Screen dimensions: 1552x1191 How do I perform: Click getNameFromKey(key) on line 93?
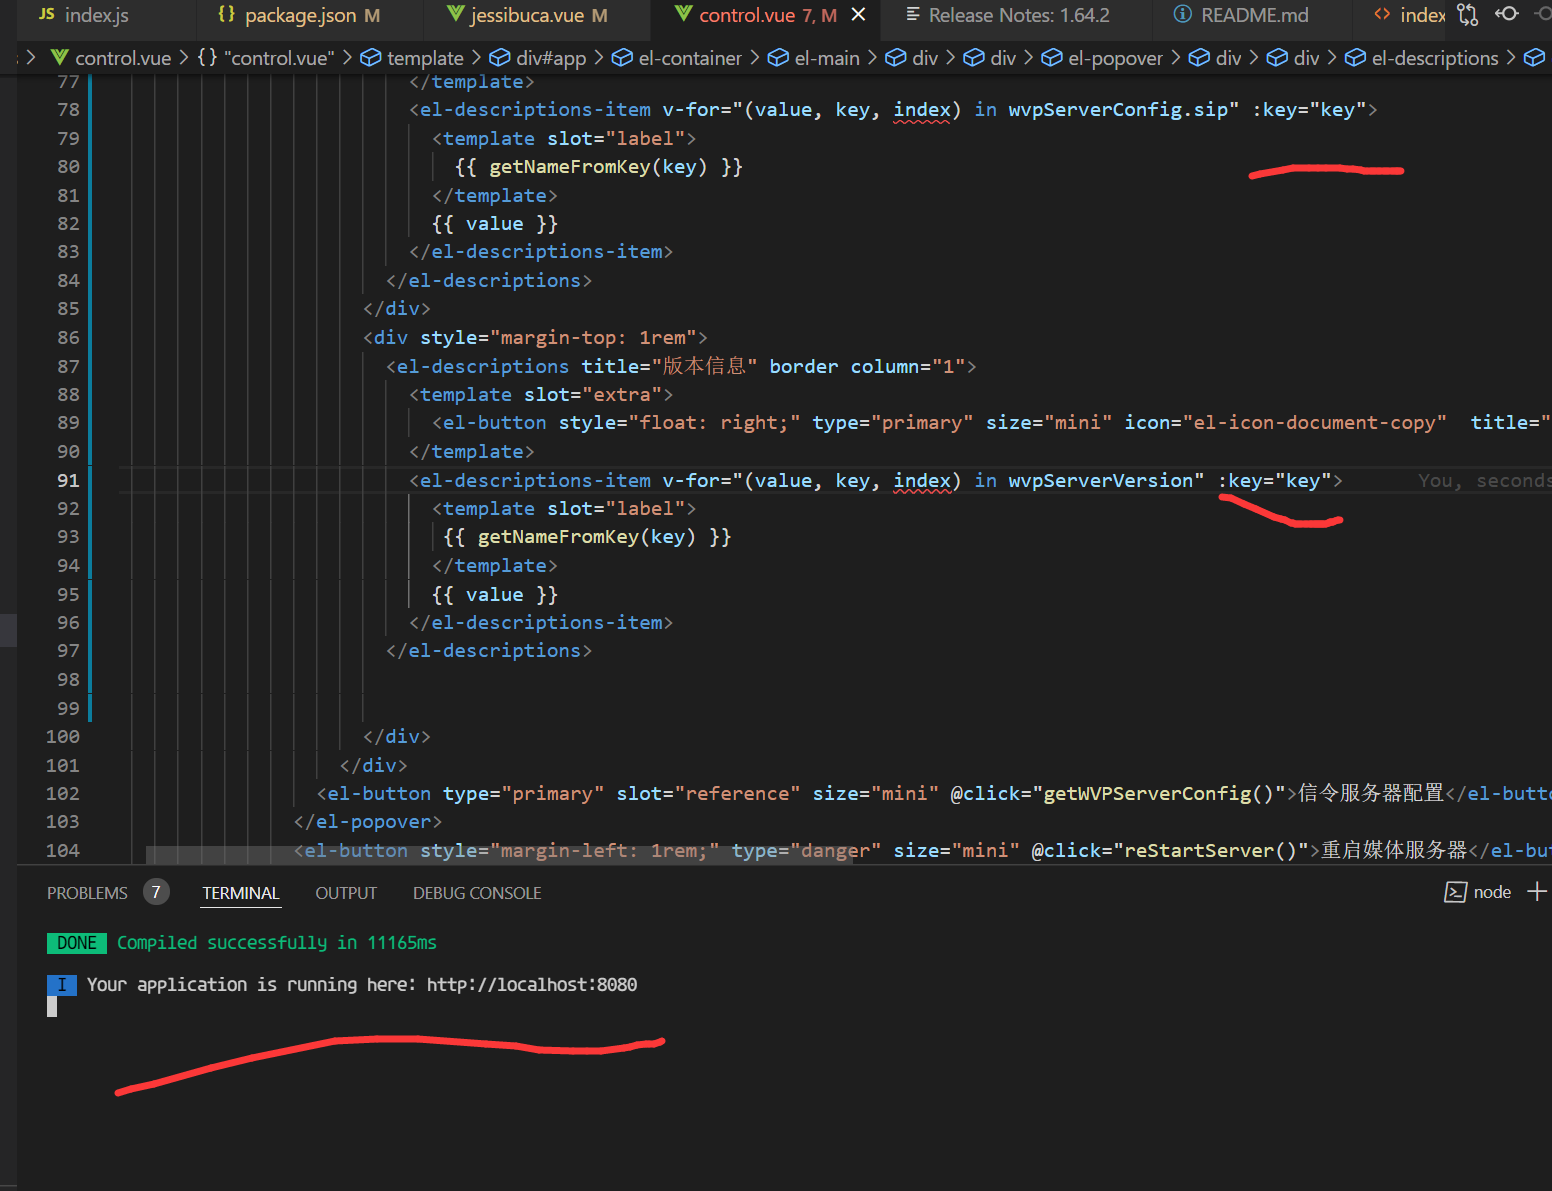587,537
